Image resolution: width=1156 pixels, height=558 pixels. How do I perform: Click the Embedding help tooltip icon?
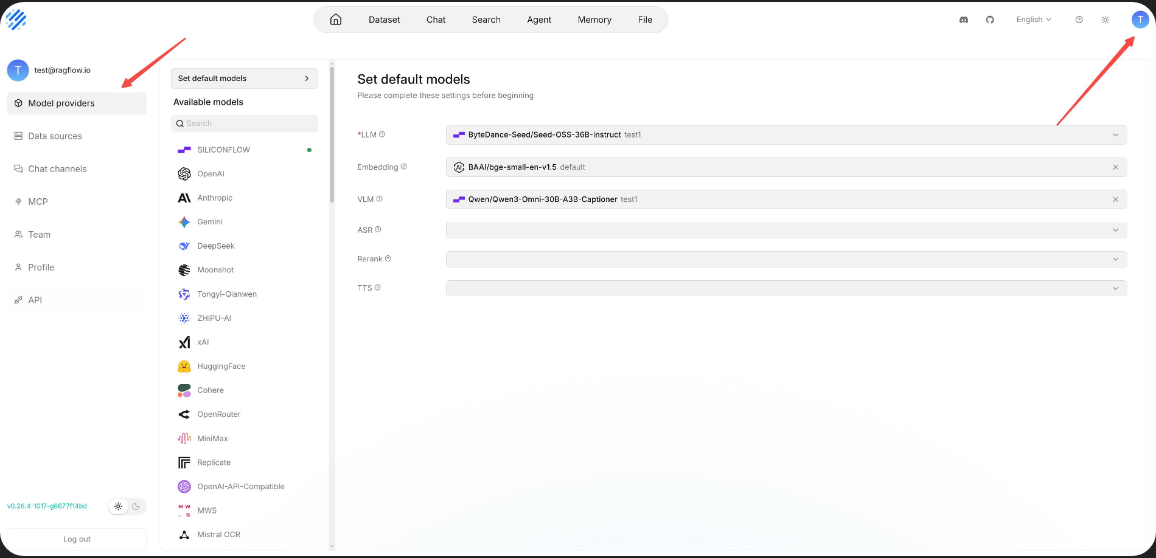coord(404,167)
